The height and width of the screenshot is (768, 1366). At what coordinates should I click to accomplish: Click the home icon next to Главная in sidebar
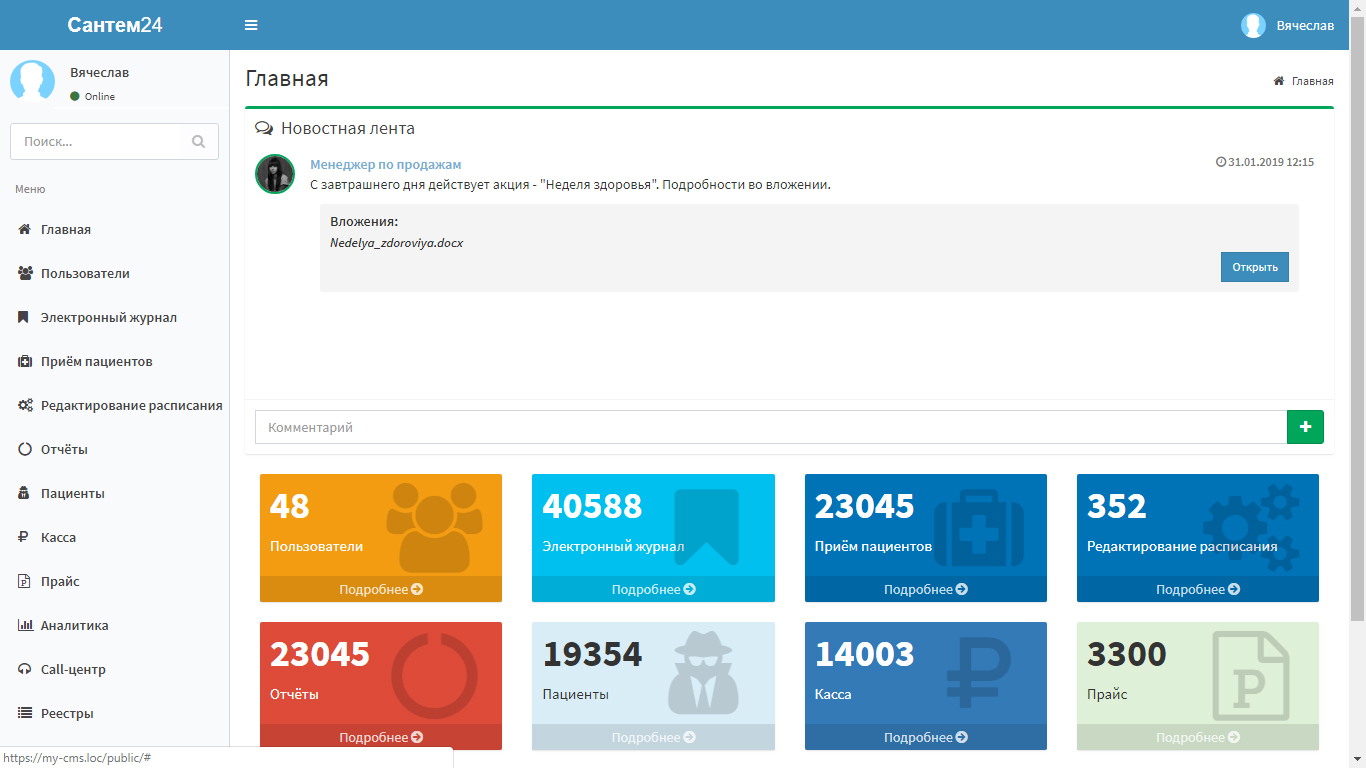(x=25, y=229)
